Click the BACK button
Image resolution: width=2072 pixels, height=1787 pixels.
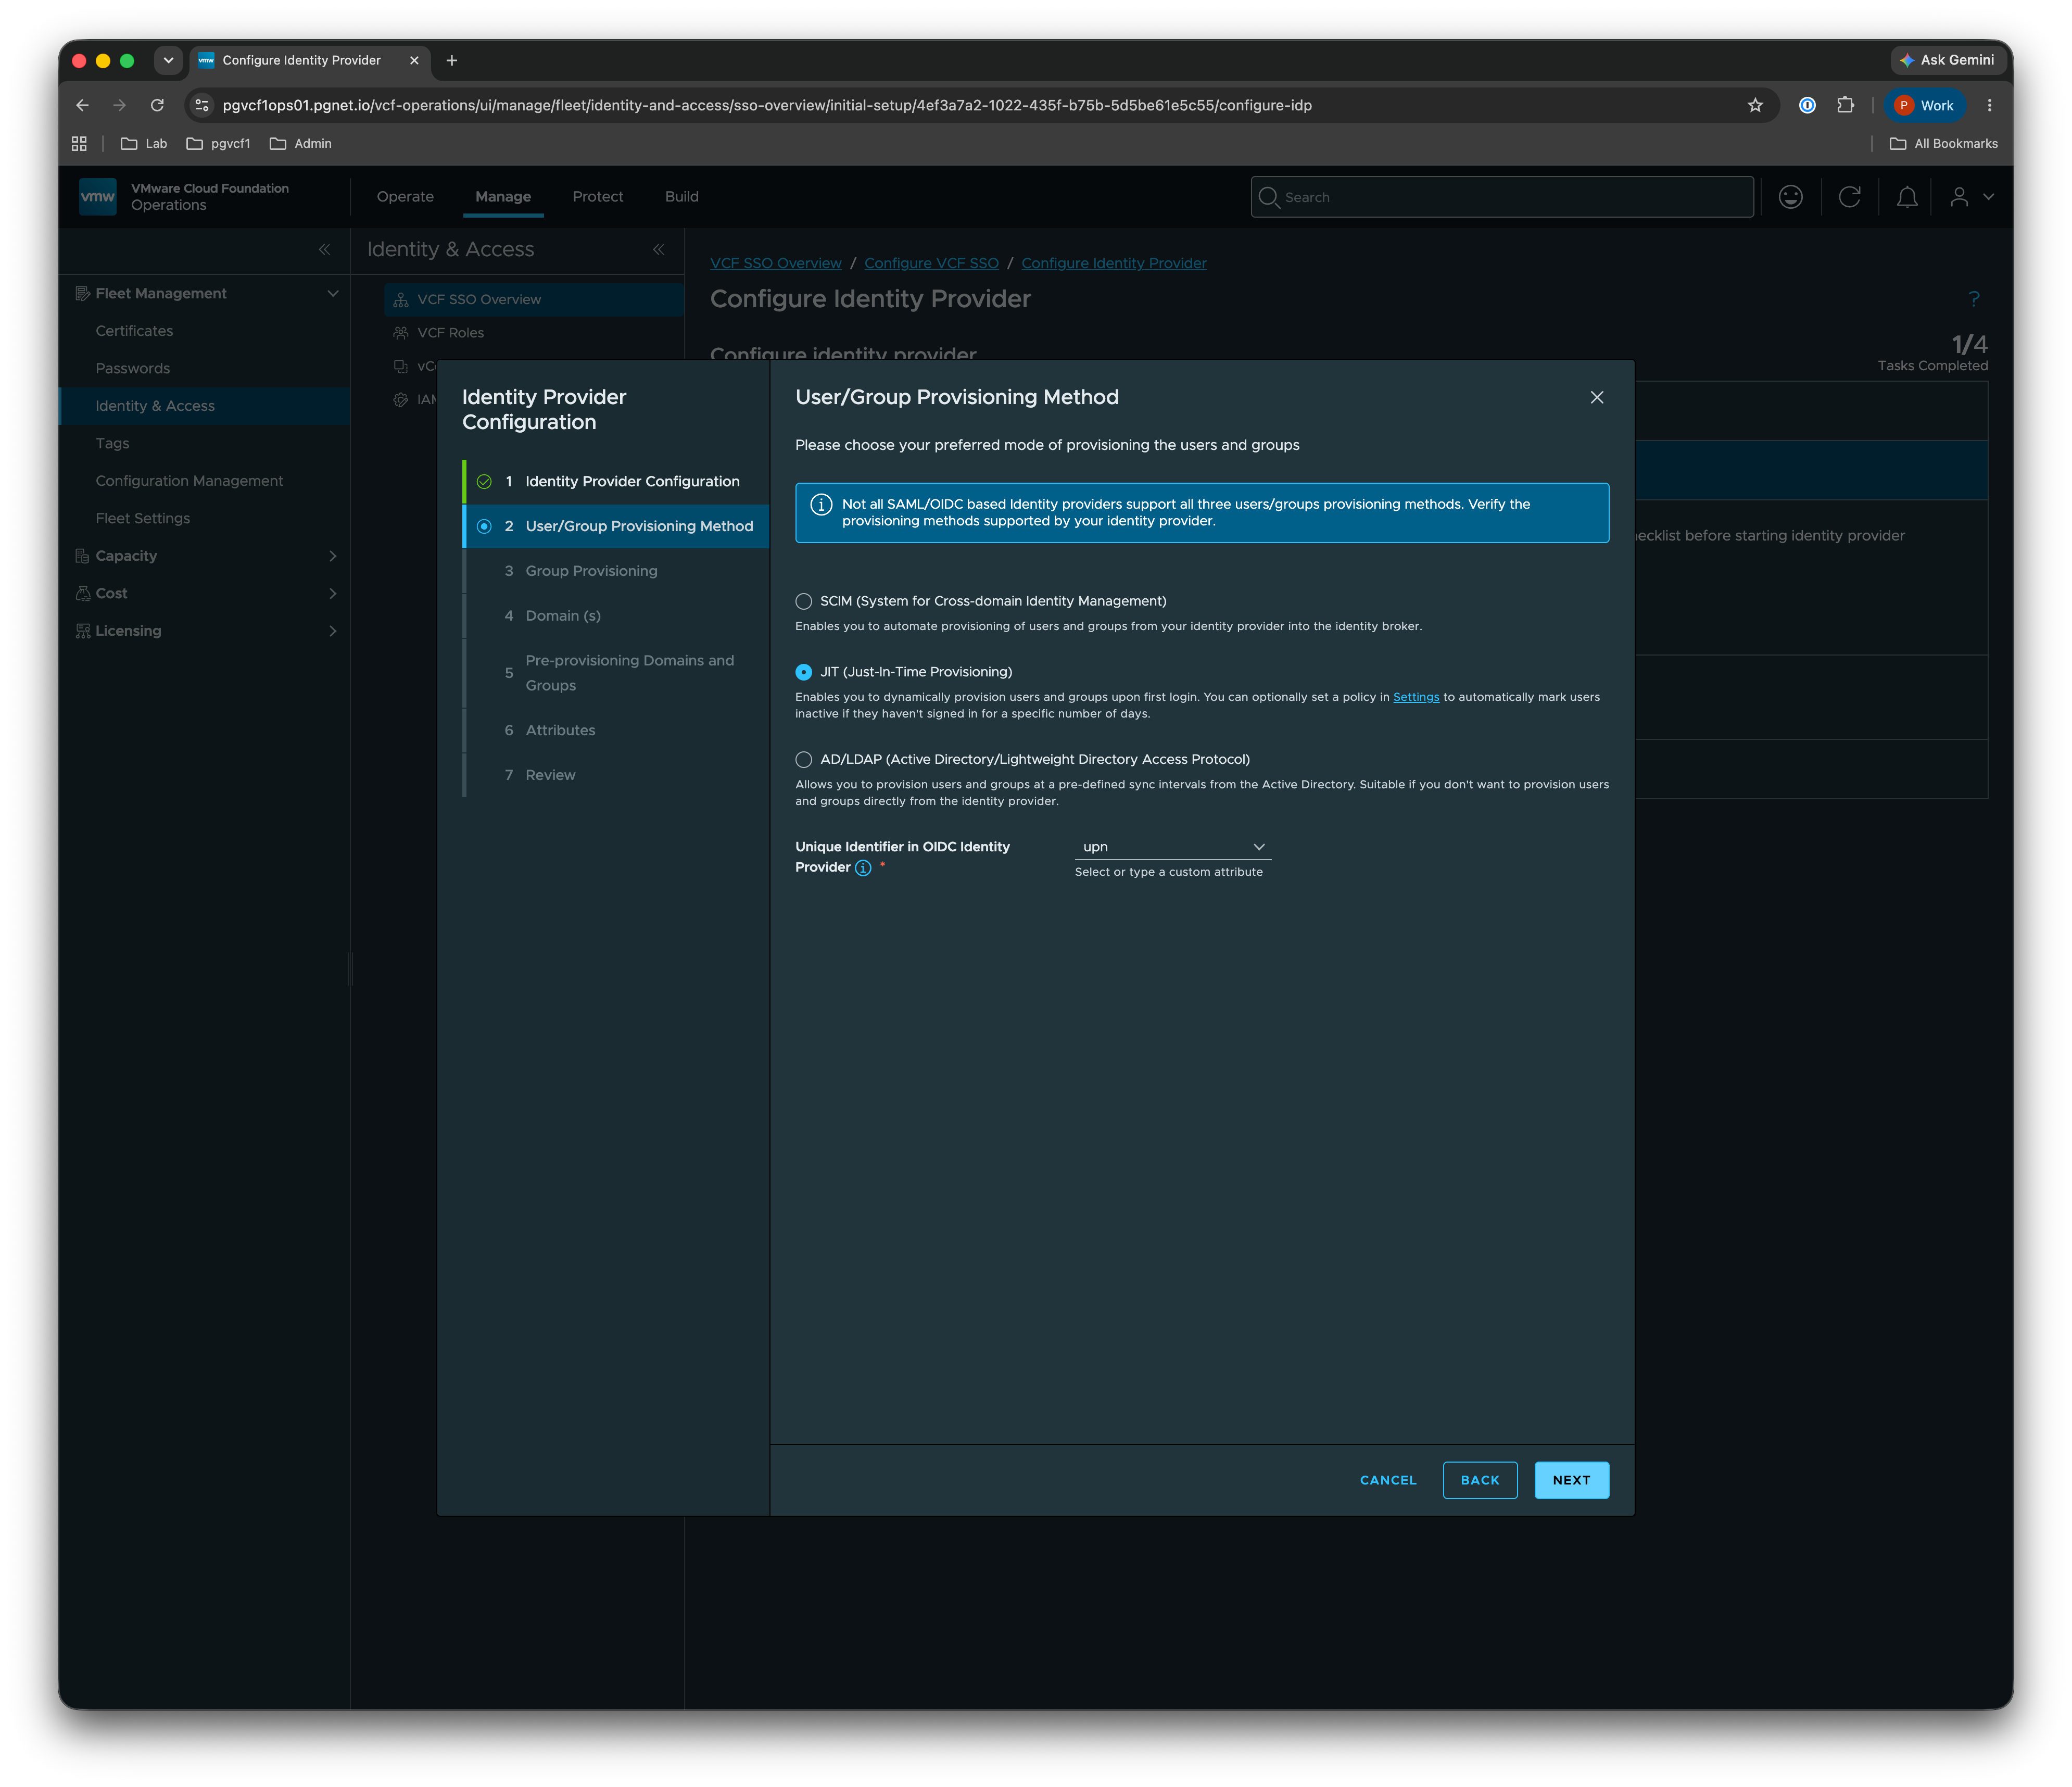click(1480, 1480)
